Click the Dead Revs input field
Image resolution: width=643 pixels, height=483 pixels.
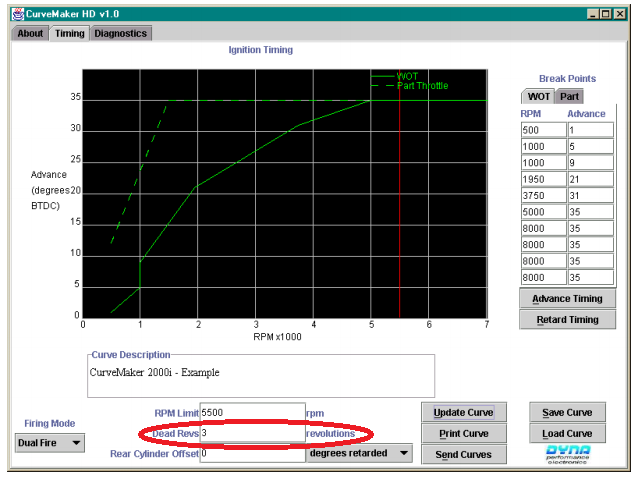252,433
